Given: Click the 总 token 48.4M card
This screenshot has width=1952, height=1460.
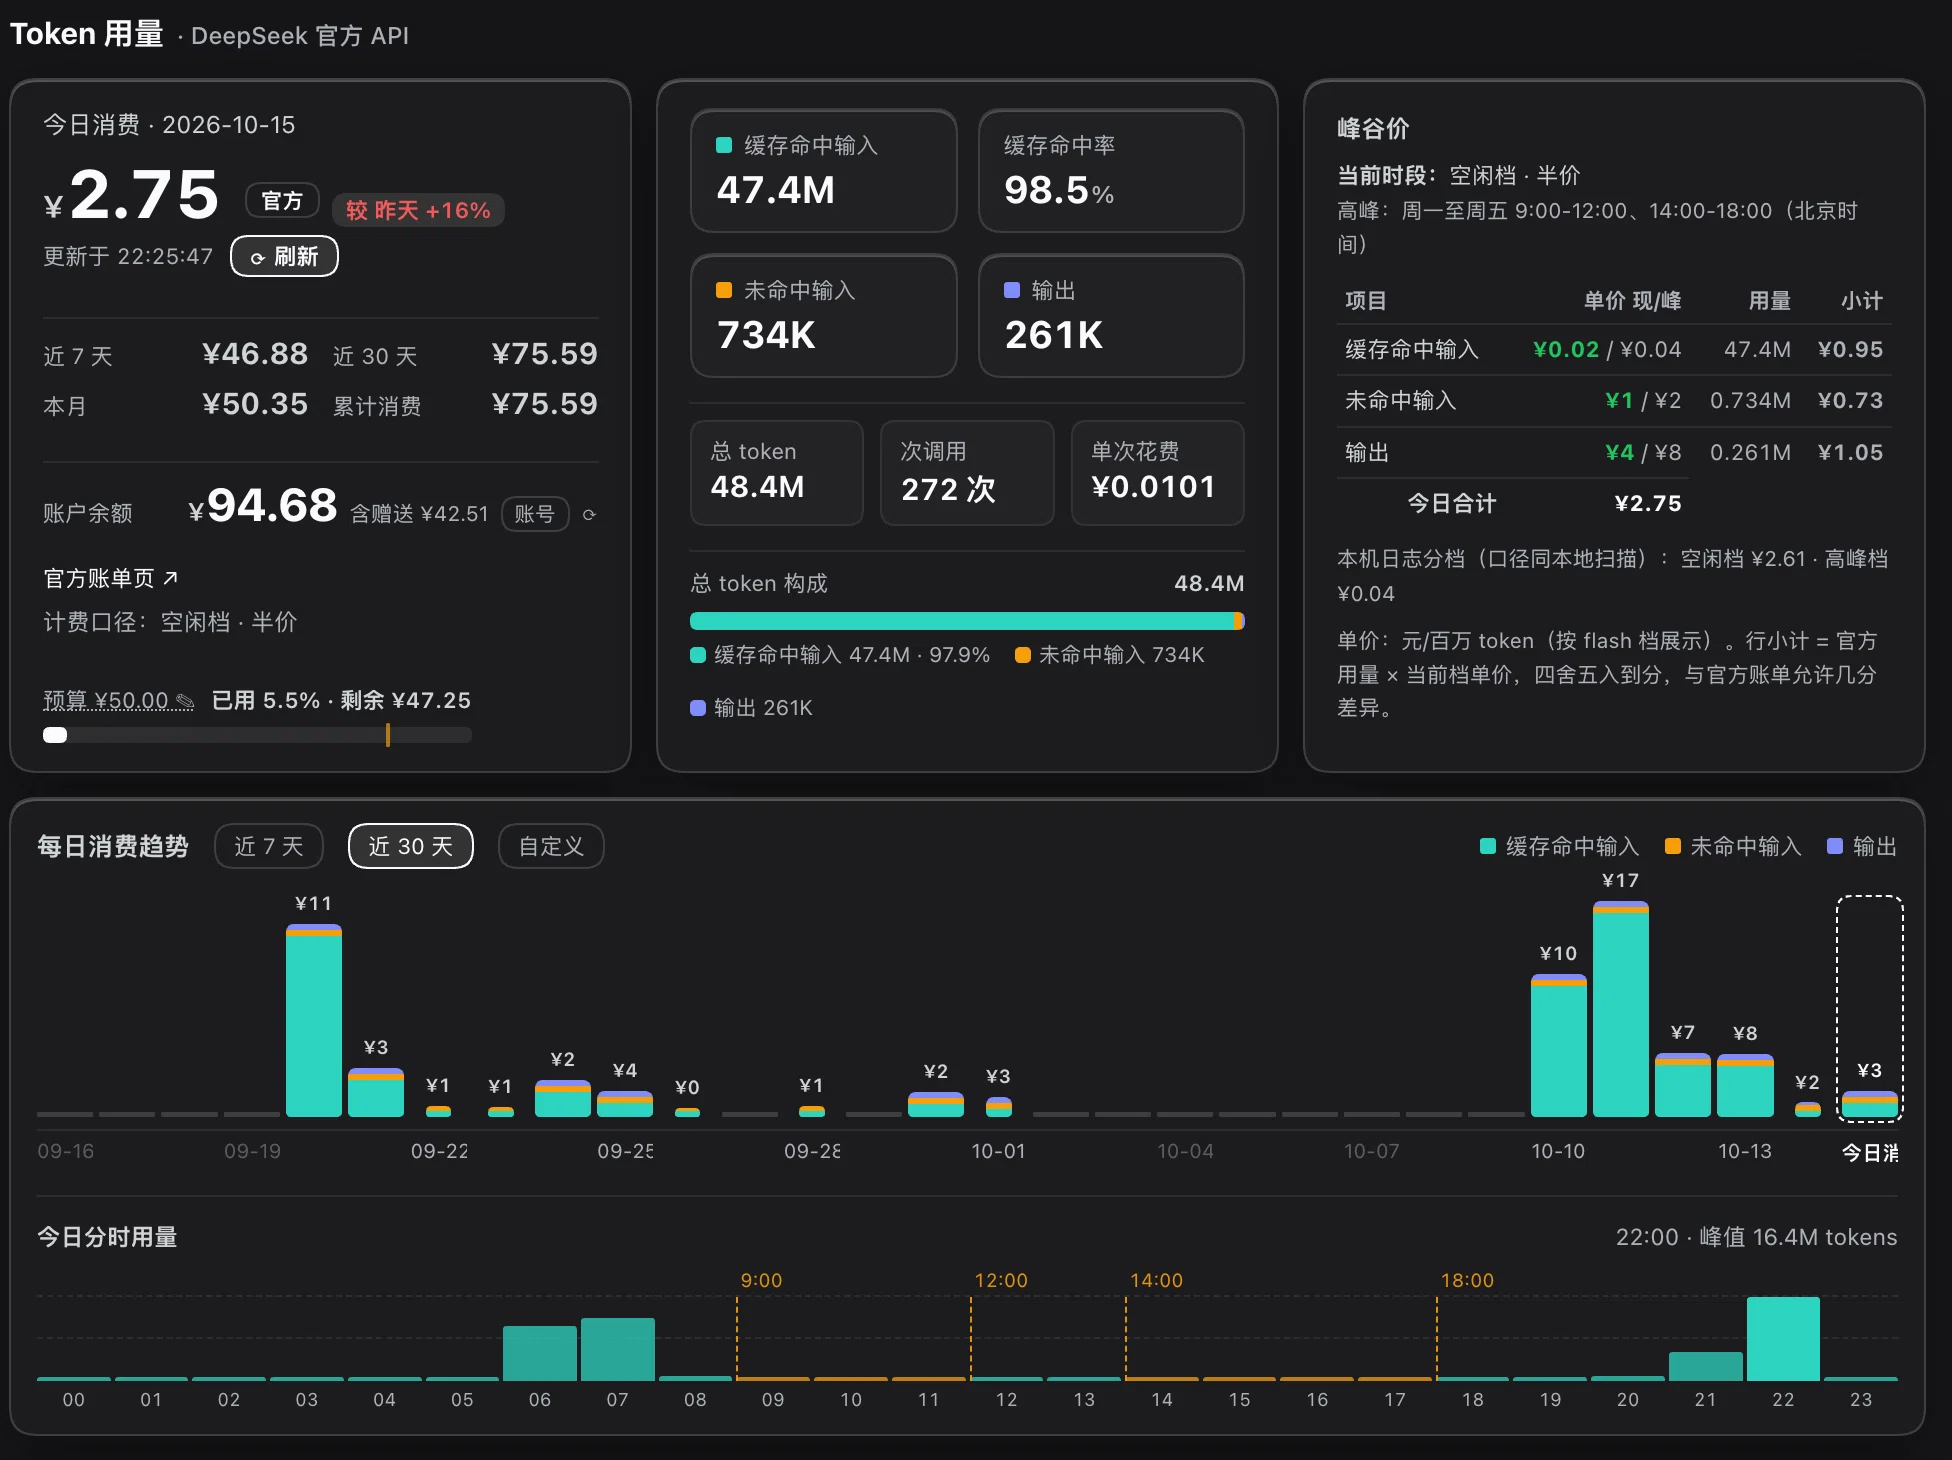Looking at the screenshot, I should [x=777, y=472].
